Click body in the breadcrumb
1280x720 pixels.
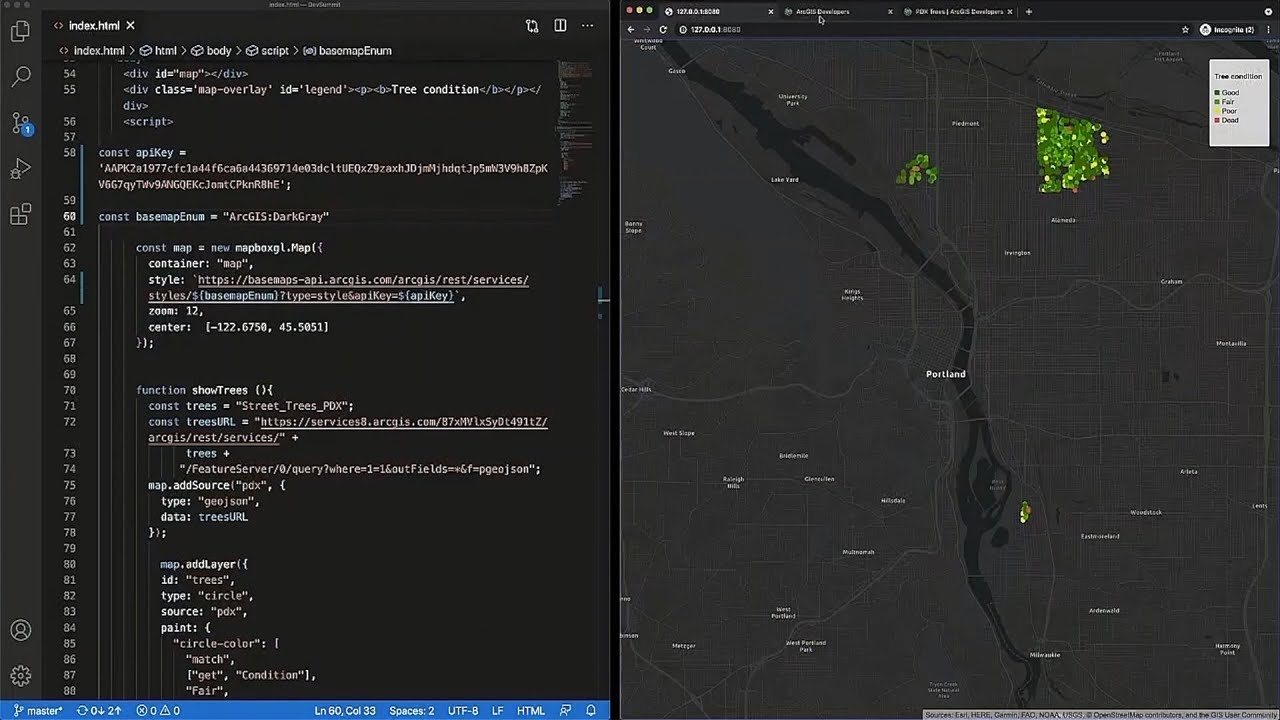tap(211, 50)
